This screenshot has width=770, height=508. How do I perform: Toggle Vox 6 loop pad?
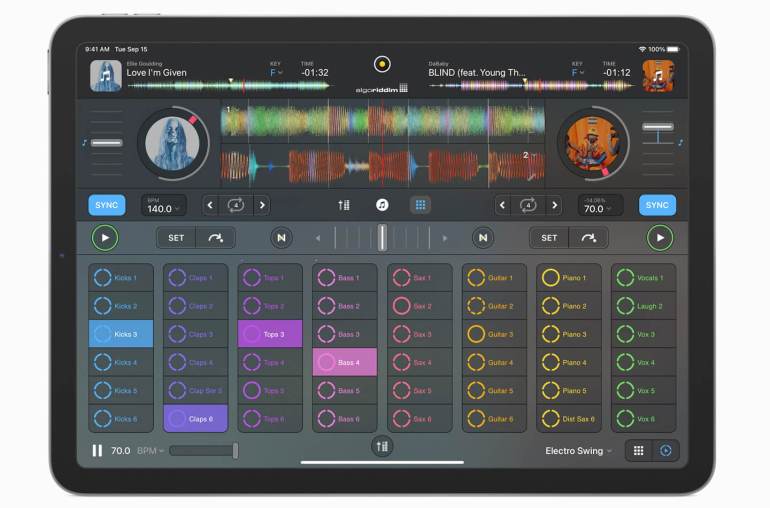coord(643,419)
